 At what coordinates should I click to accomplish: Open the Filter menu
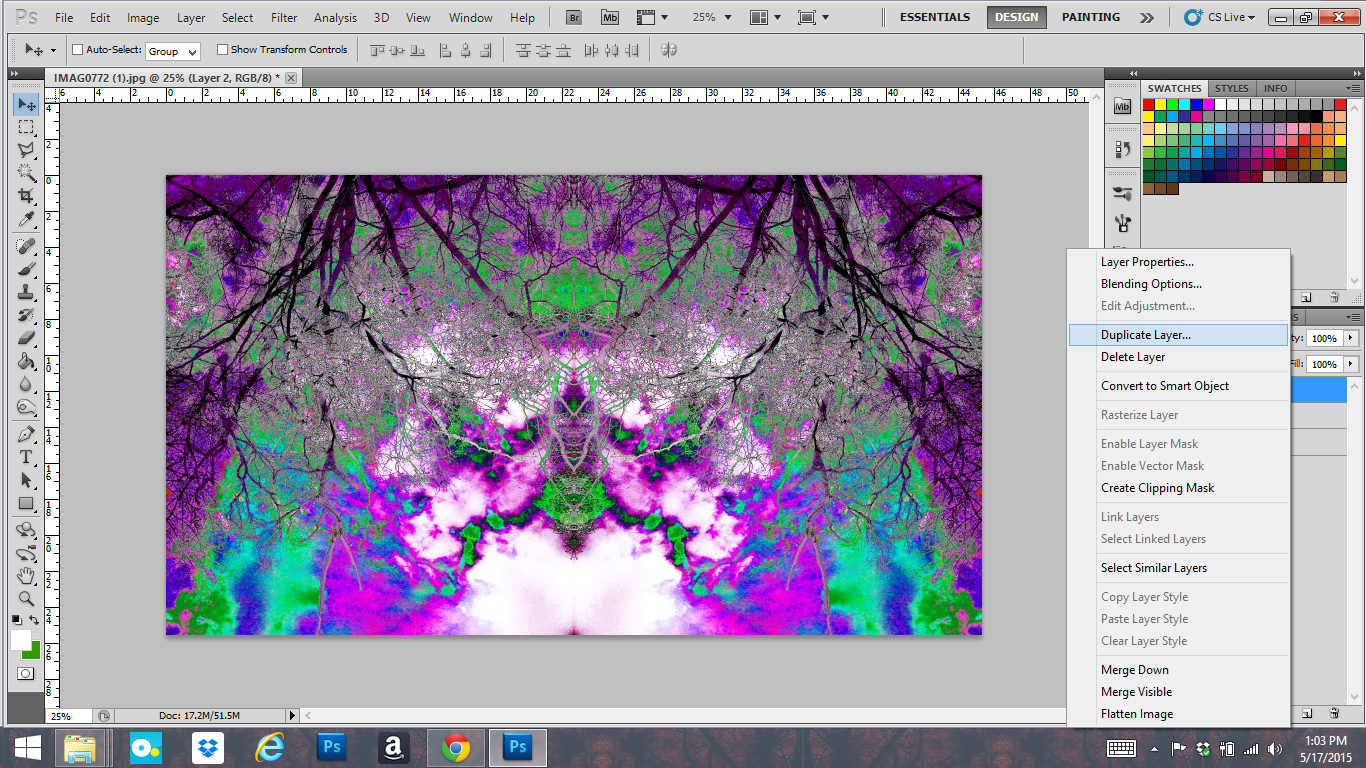284,18
